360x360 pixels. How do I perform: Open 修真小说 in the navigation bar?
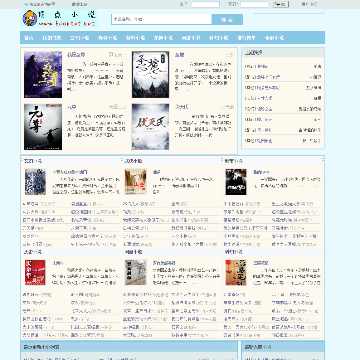pos(107,38)
